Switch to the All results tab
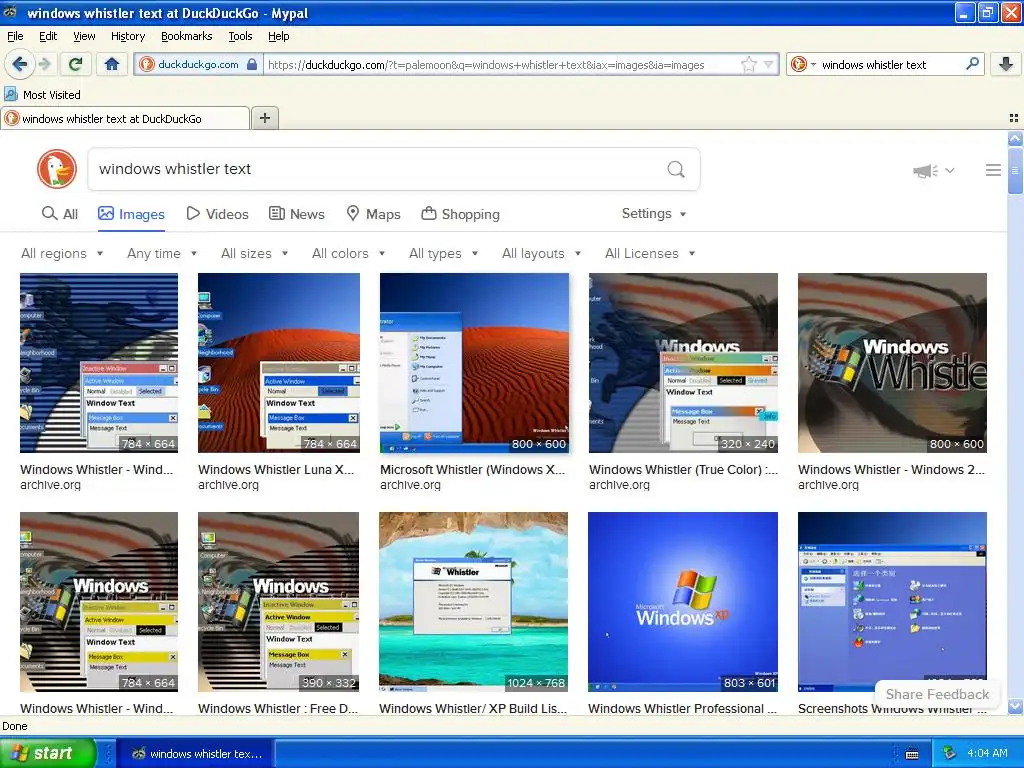The width and height of the screenshot is (1024, 768). [x=59, y=214]
